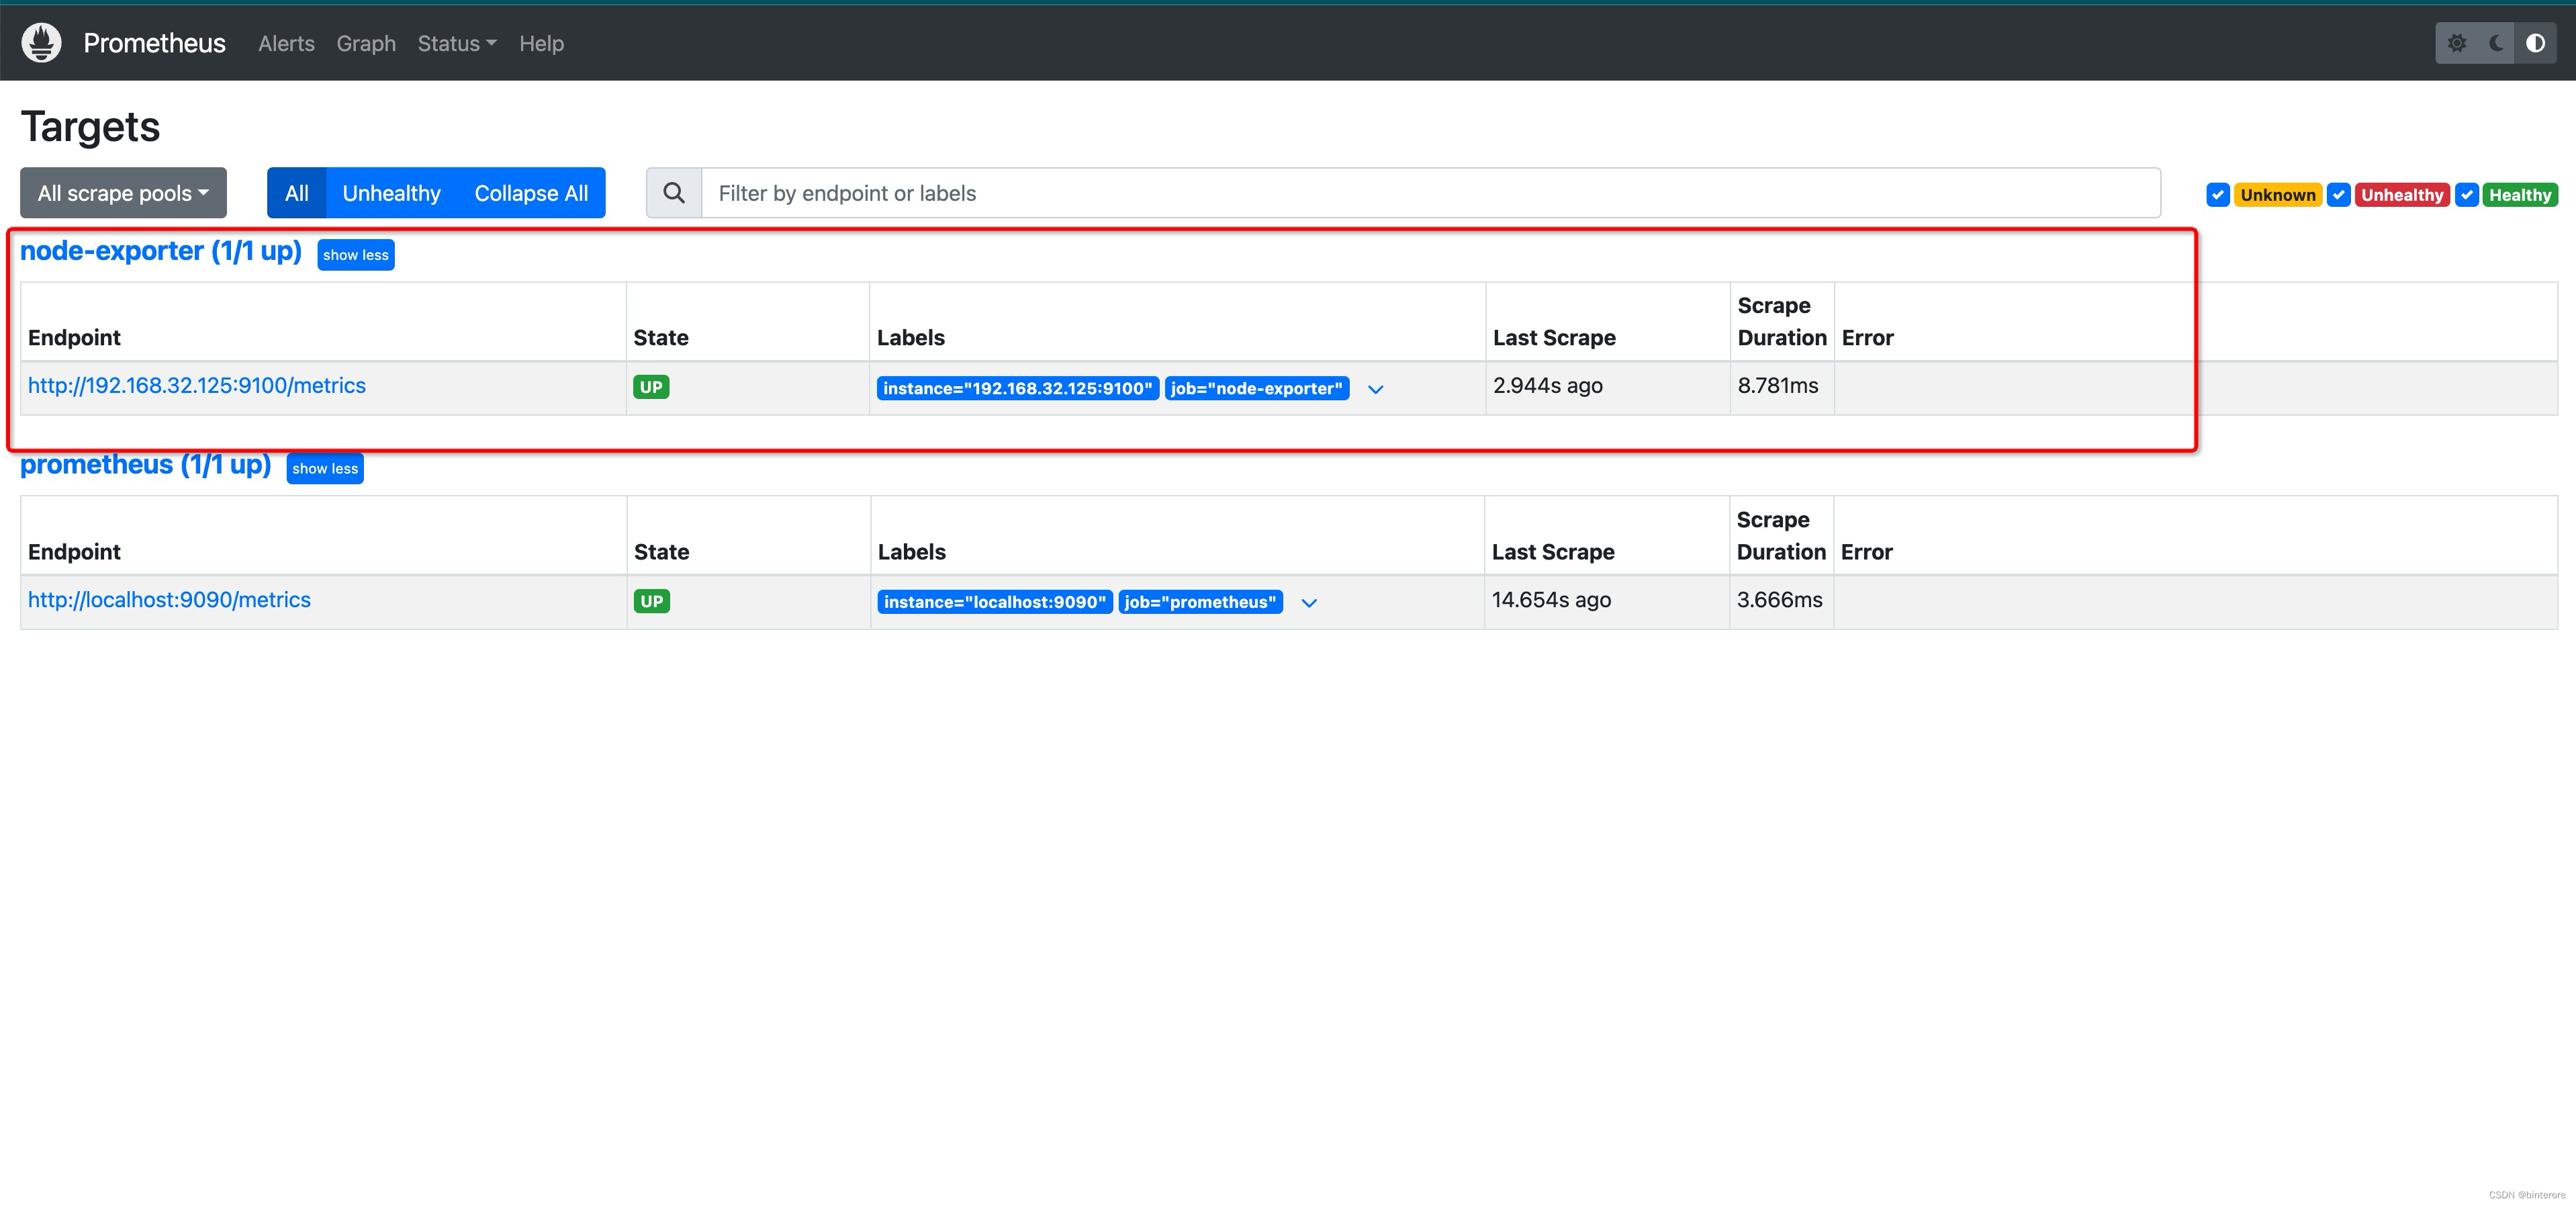This screenshot has width=2576, height=1205.
Task: Uncheck the Unknown state checkbox
Action: tap(2217, 195)
